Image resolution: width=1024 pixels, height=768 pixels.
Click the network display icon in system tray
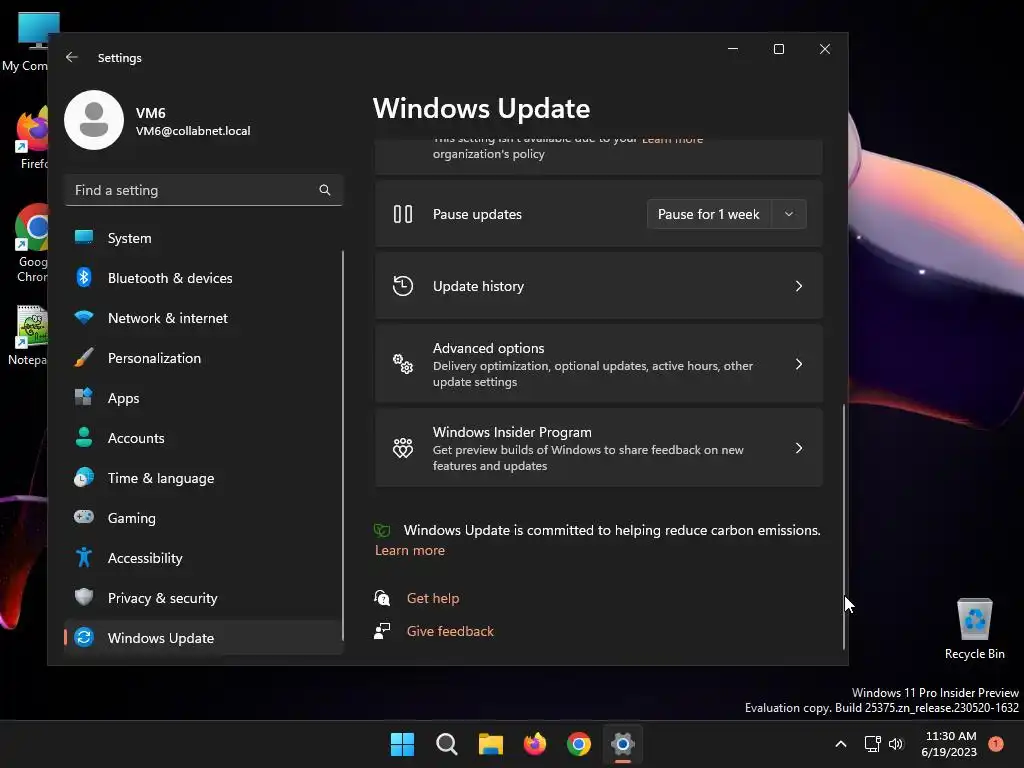pos(872,744)
